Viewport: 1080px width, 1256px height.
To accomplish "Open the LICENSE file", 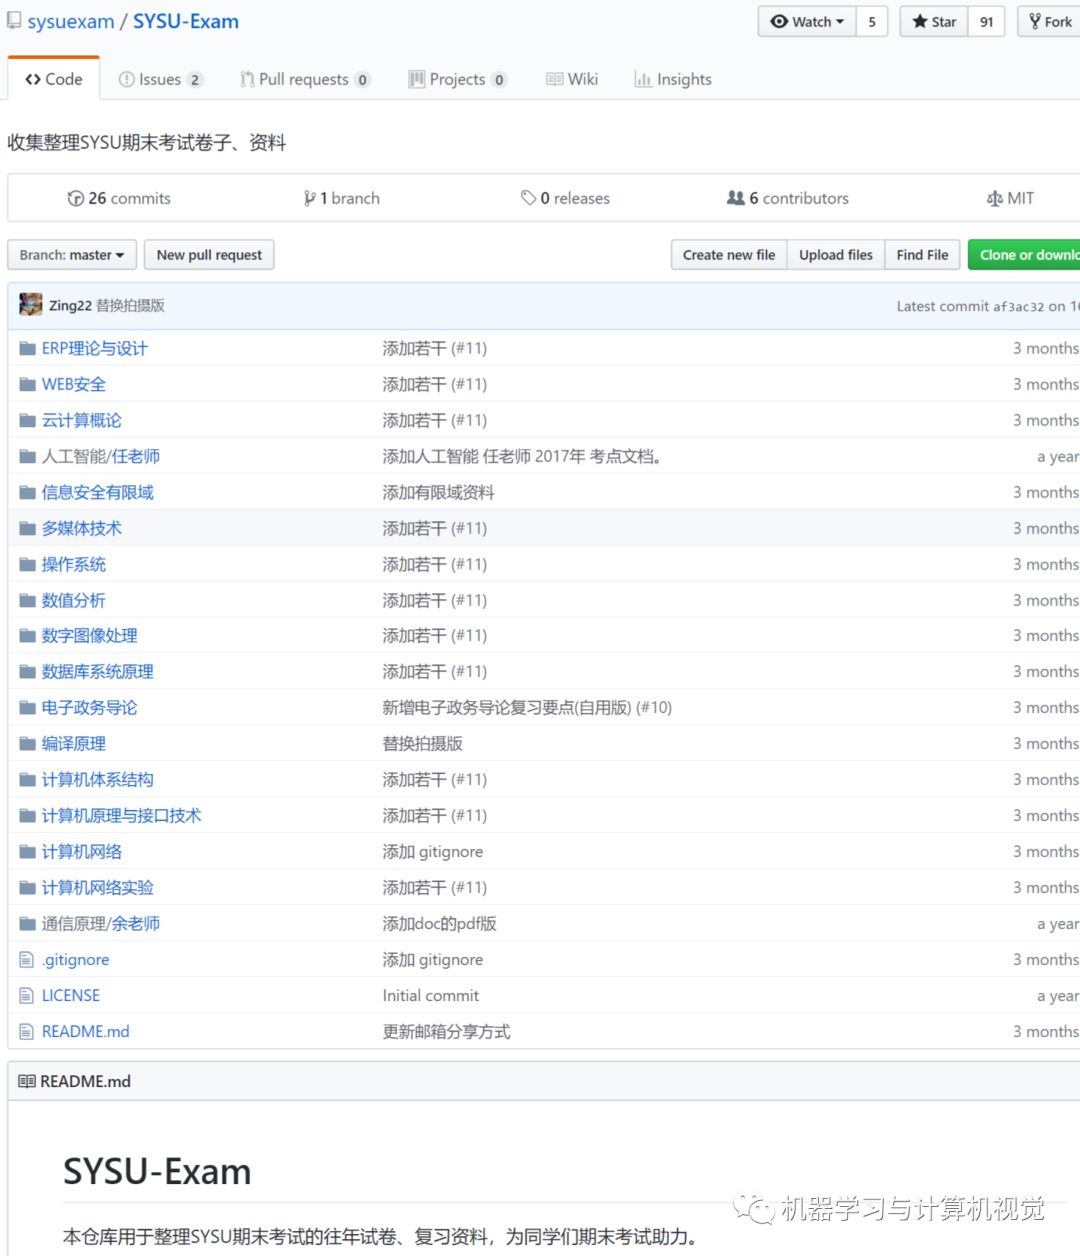I will coord(71,995).
